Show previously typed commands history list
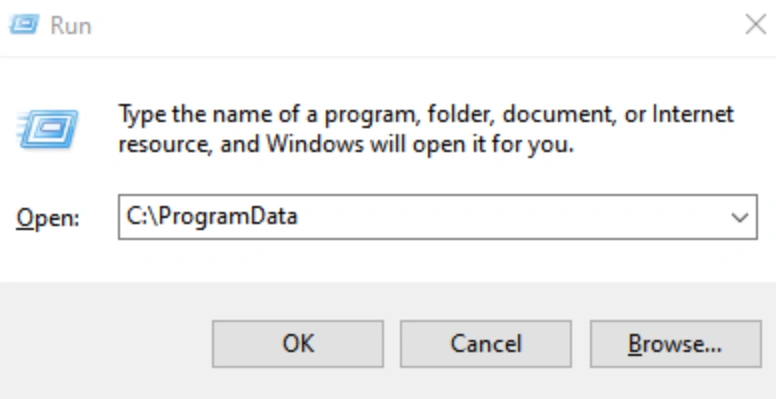Screen dimensions: 776x399 click(740, 217)
